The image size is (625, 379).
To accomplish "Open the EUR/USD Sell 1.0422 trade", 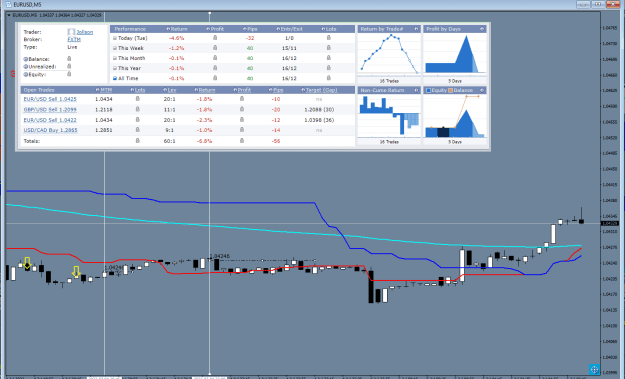I will (x=50, y=120).
